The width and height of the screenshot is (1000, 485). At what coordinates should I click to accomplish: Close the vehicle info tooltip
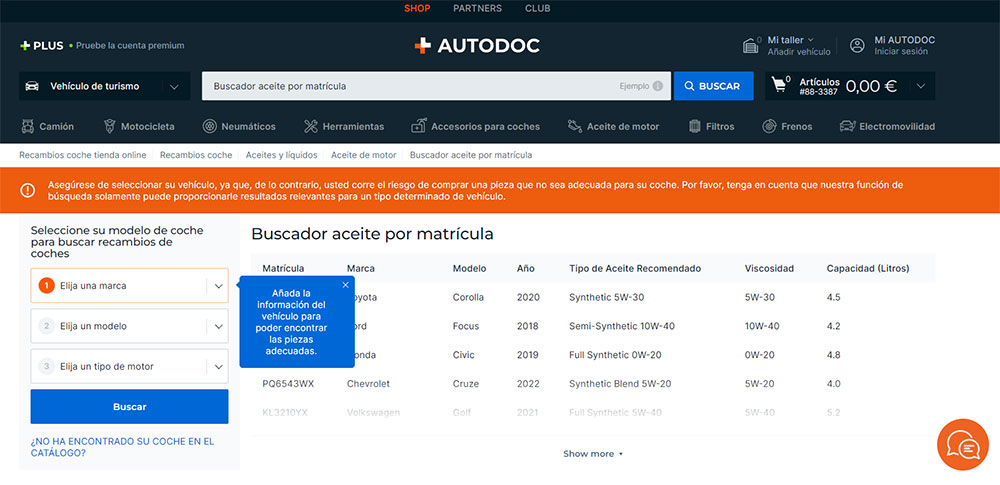[x=345, y=285]
